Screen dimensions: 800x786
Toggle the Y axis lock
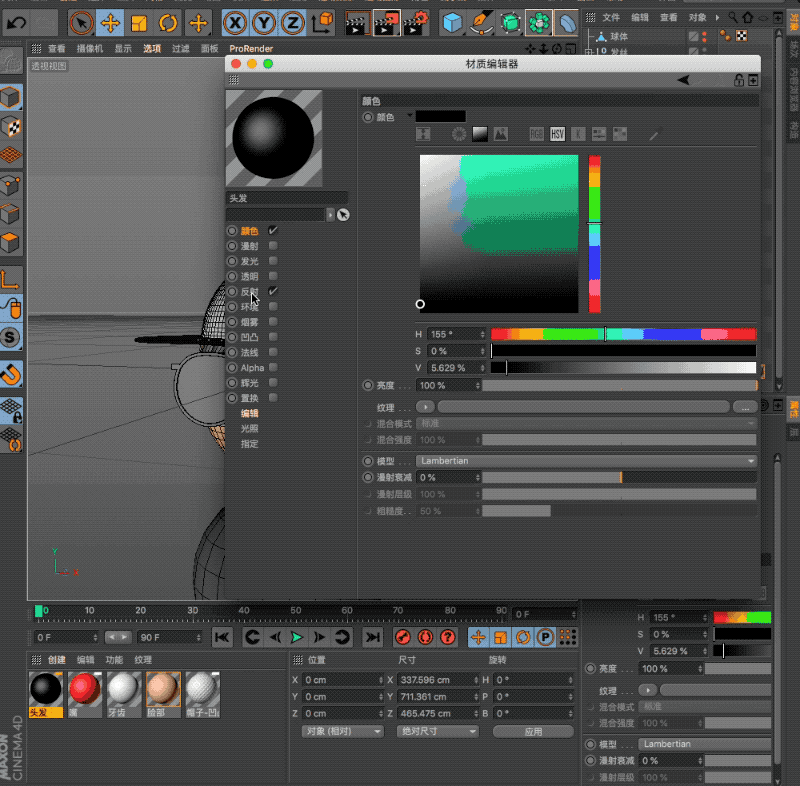point(264,23)
